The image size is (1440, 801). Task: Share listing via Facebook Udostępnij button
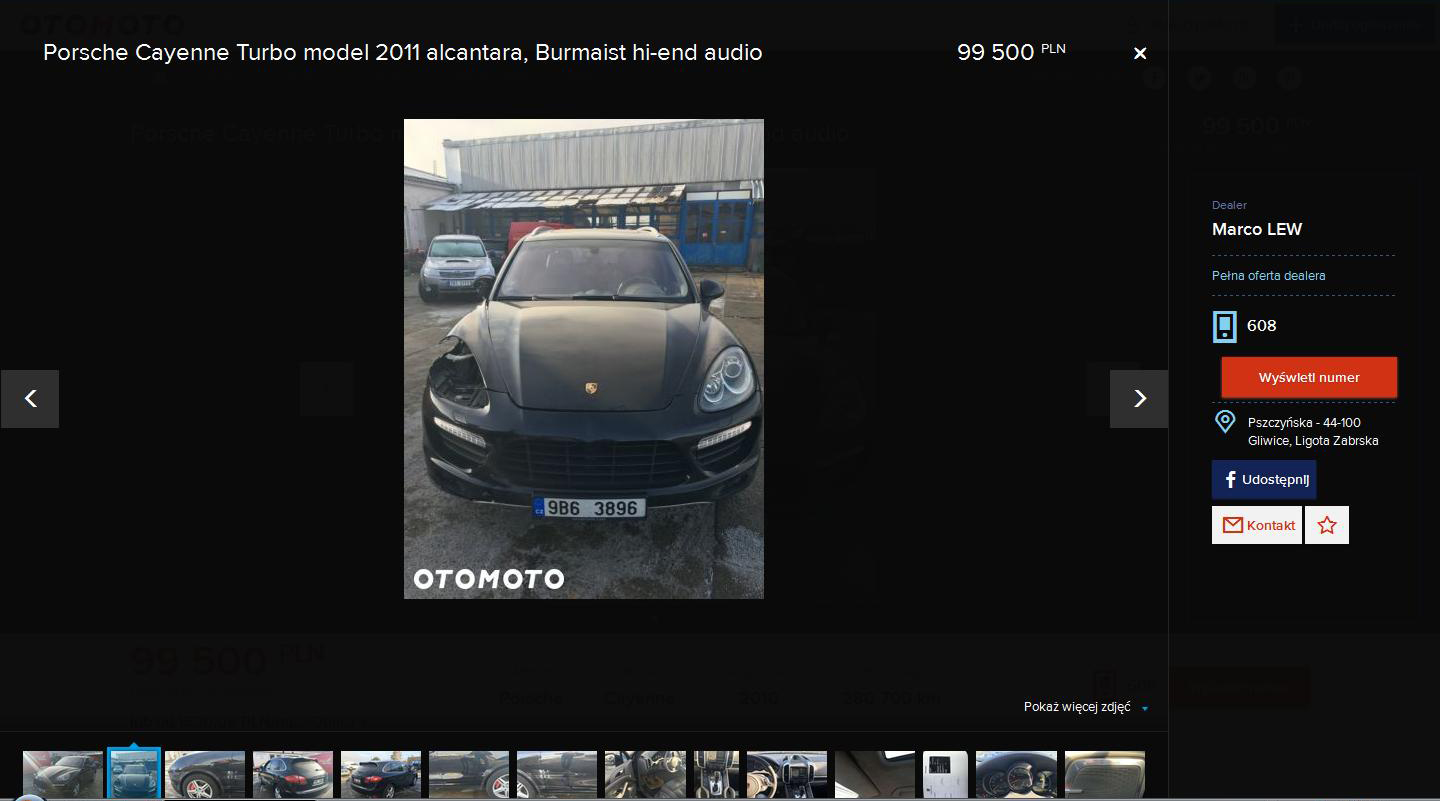pos(1264,480)
